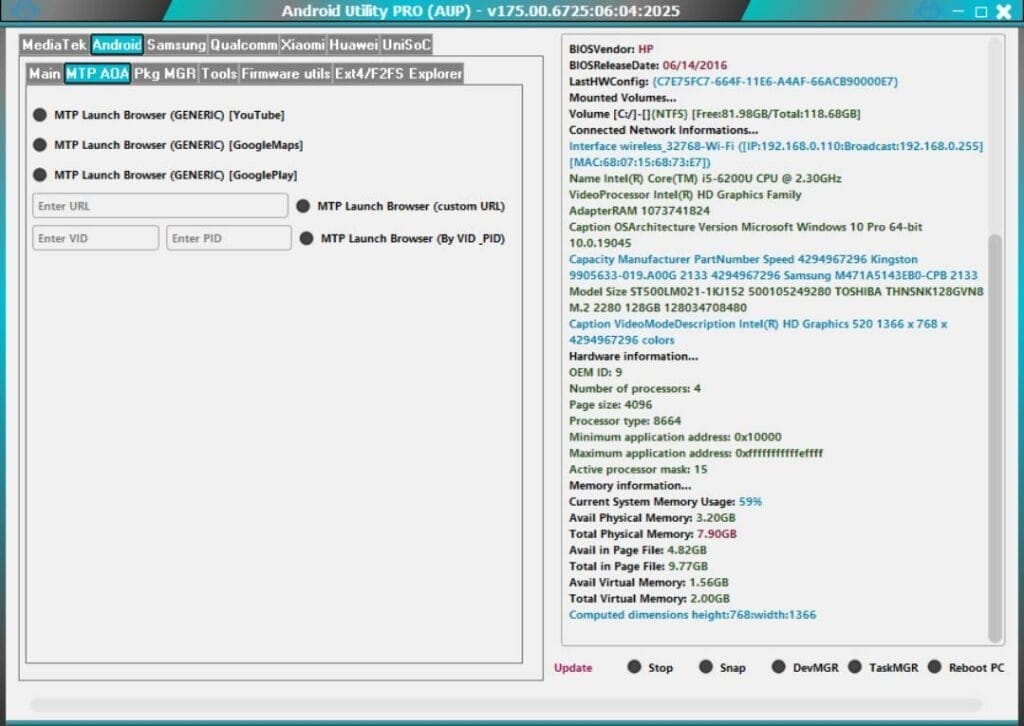Select the GoogleMaps launch browser option
The width and height of the screenshot is (1024, 726).
click(x=40, y=145)
